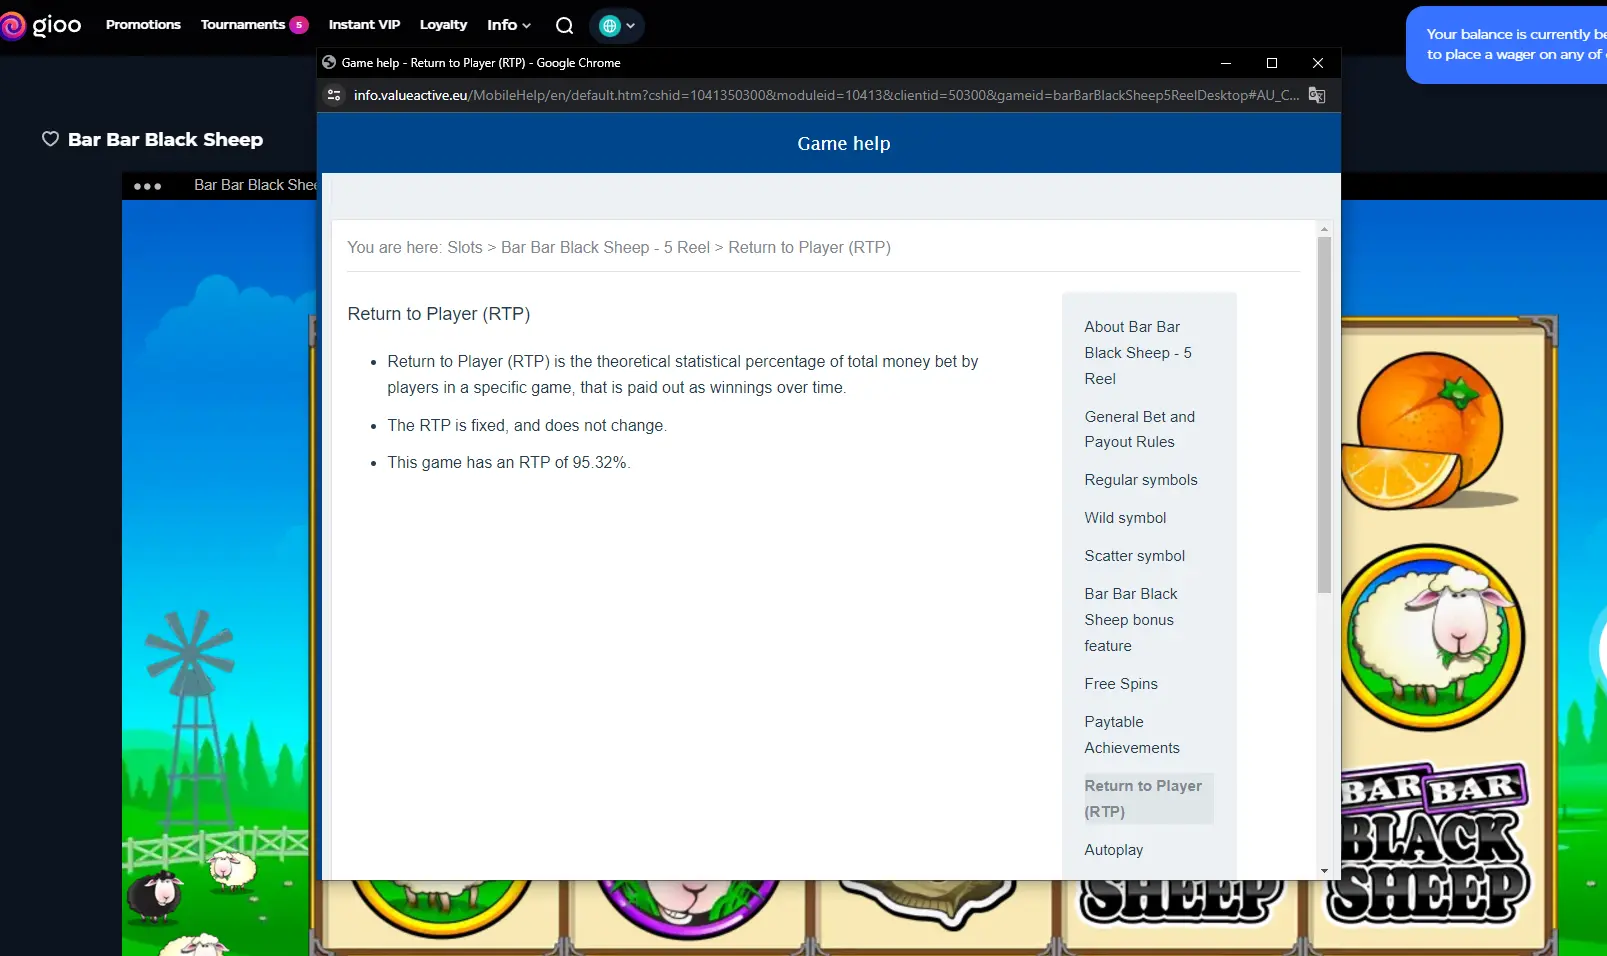
Task: Open the site search magnifier icon
Action: pos(564,26)
